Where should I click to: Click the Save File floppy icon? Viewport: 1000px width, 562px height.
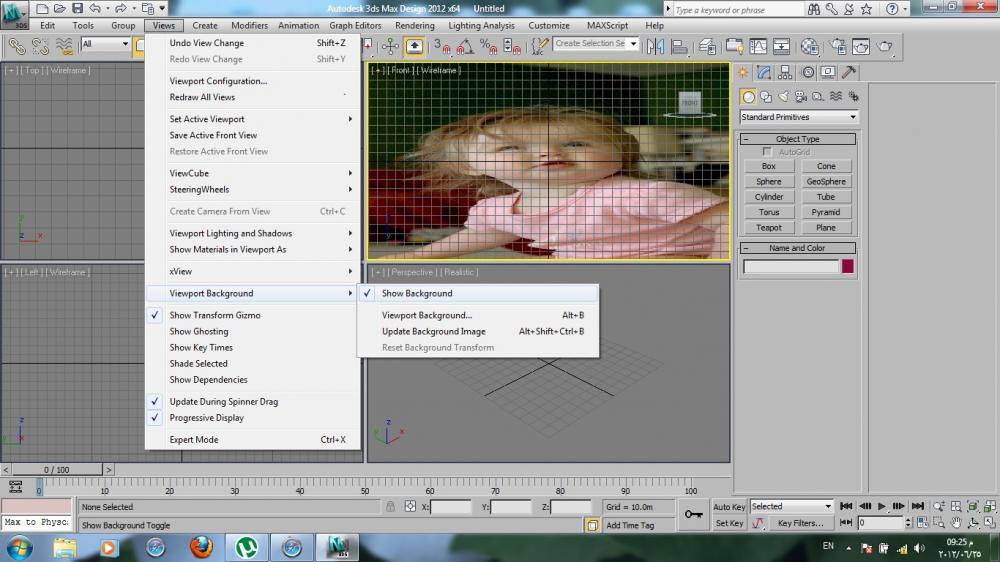pos(77,8)
